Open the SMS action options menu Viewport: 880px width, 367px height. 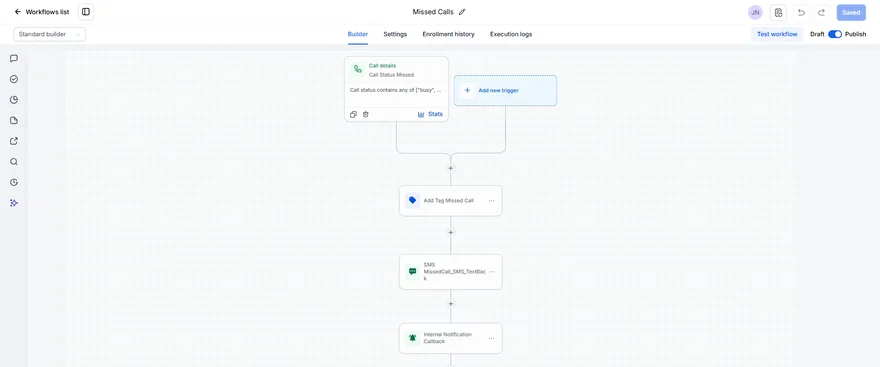(492, 272)
